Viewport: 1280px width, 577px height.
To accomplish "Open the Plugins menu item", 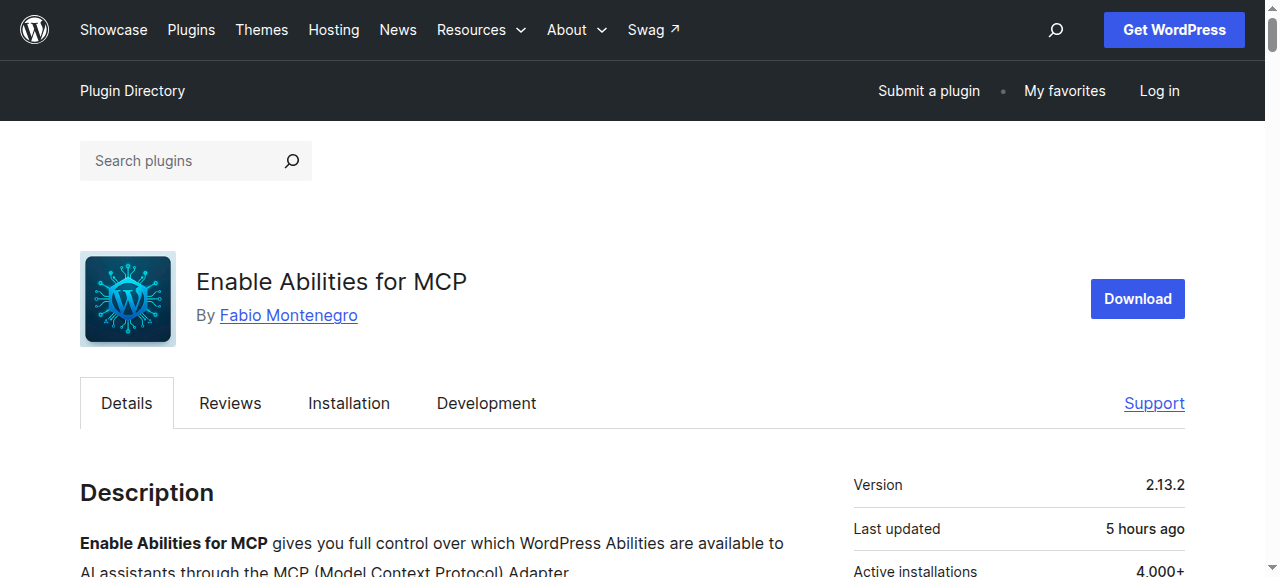I will point(191,30).
